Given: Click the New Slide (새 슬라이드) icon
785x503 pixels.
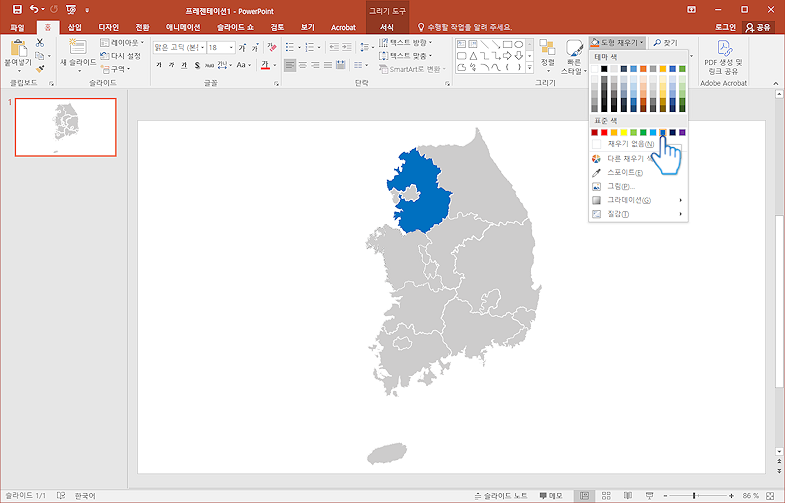Looking at the screenshot, I should tap(78, 47).
